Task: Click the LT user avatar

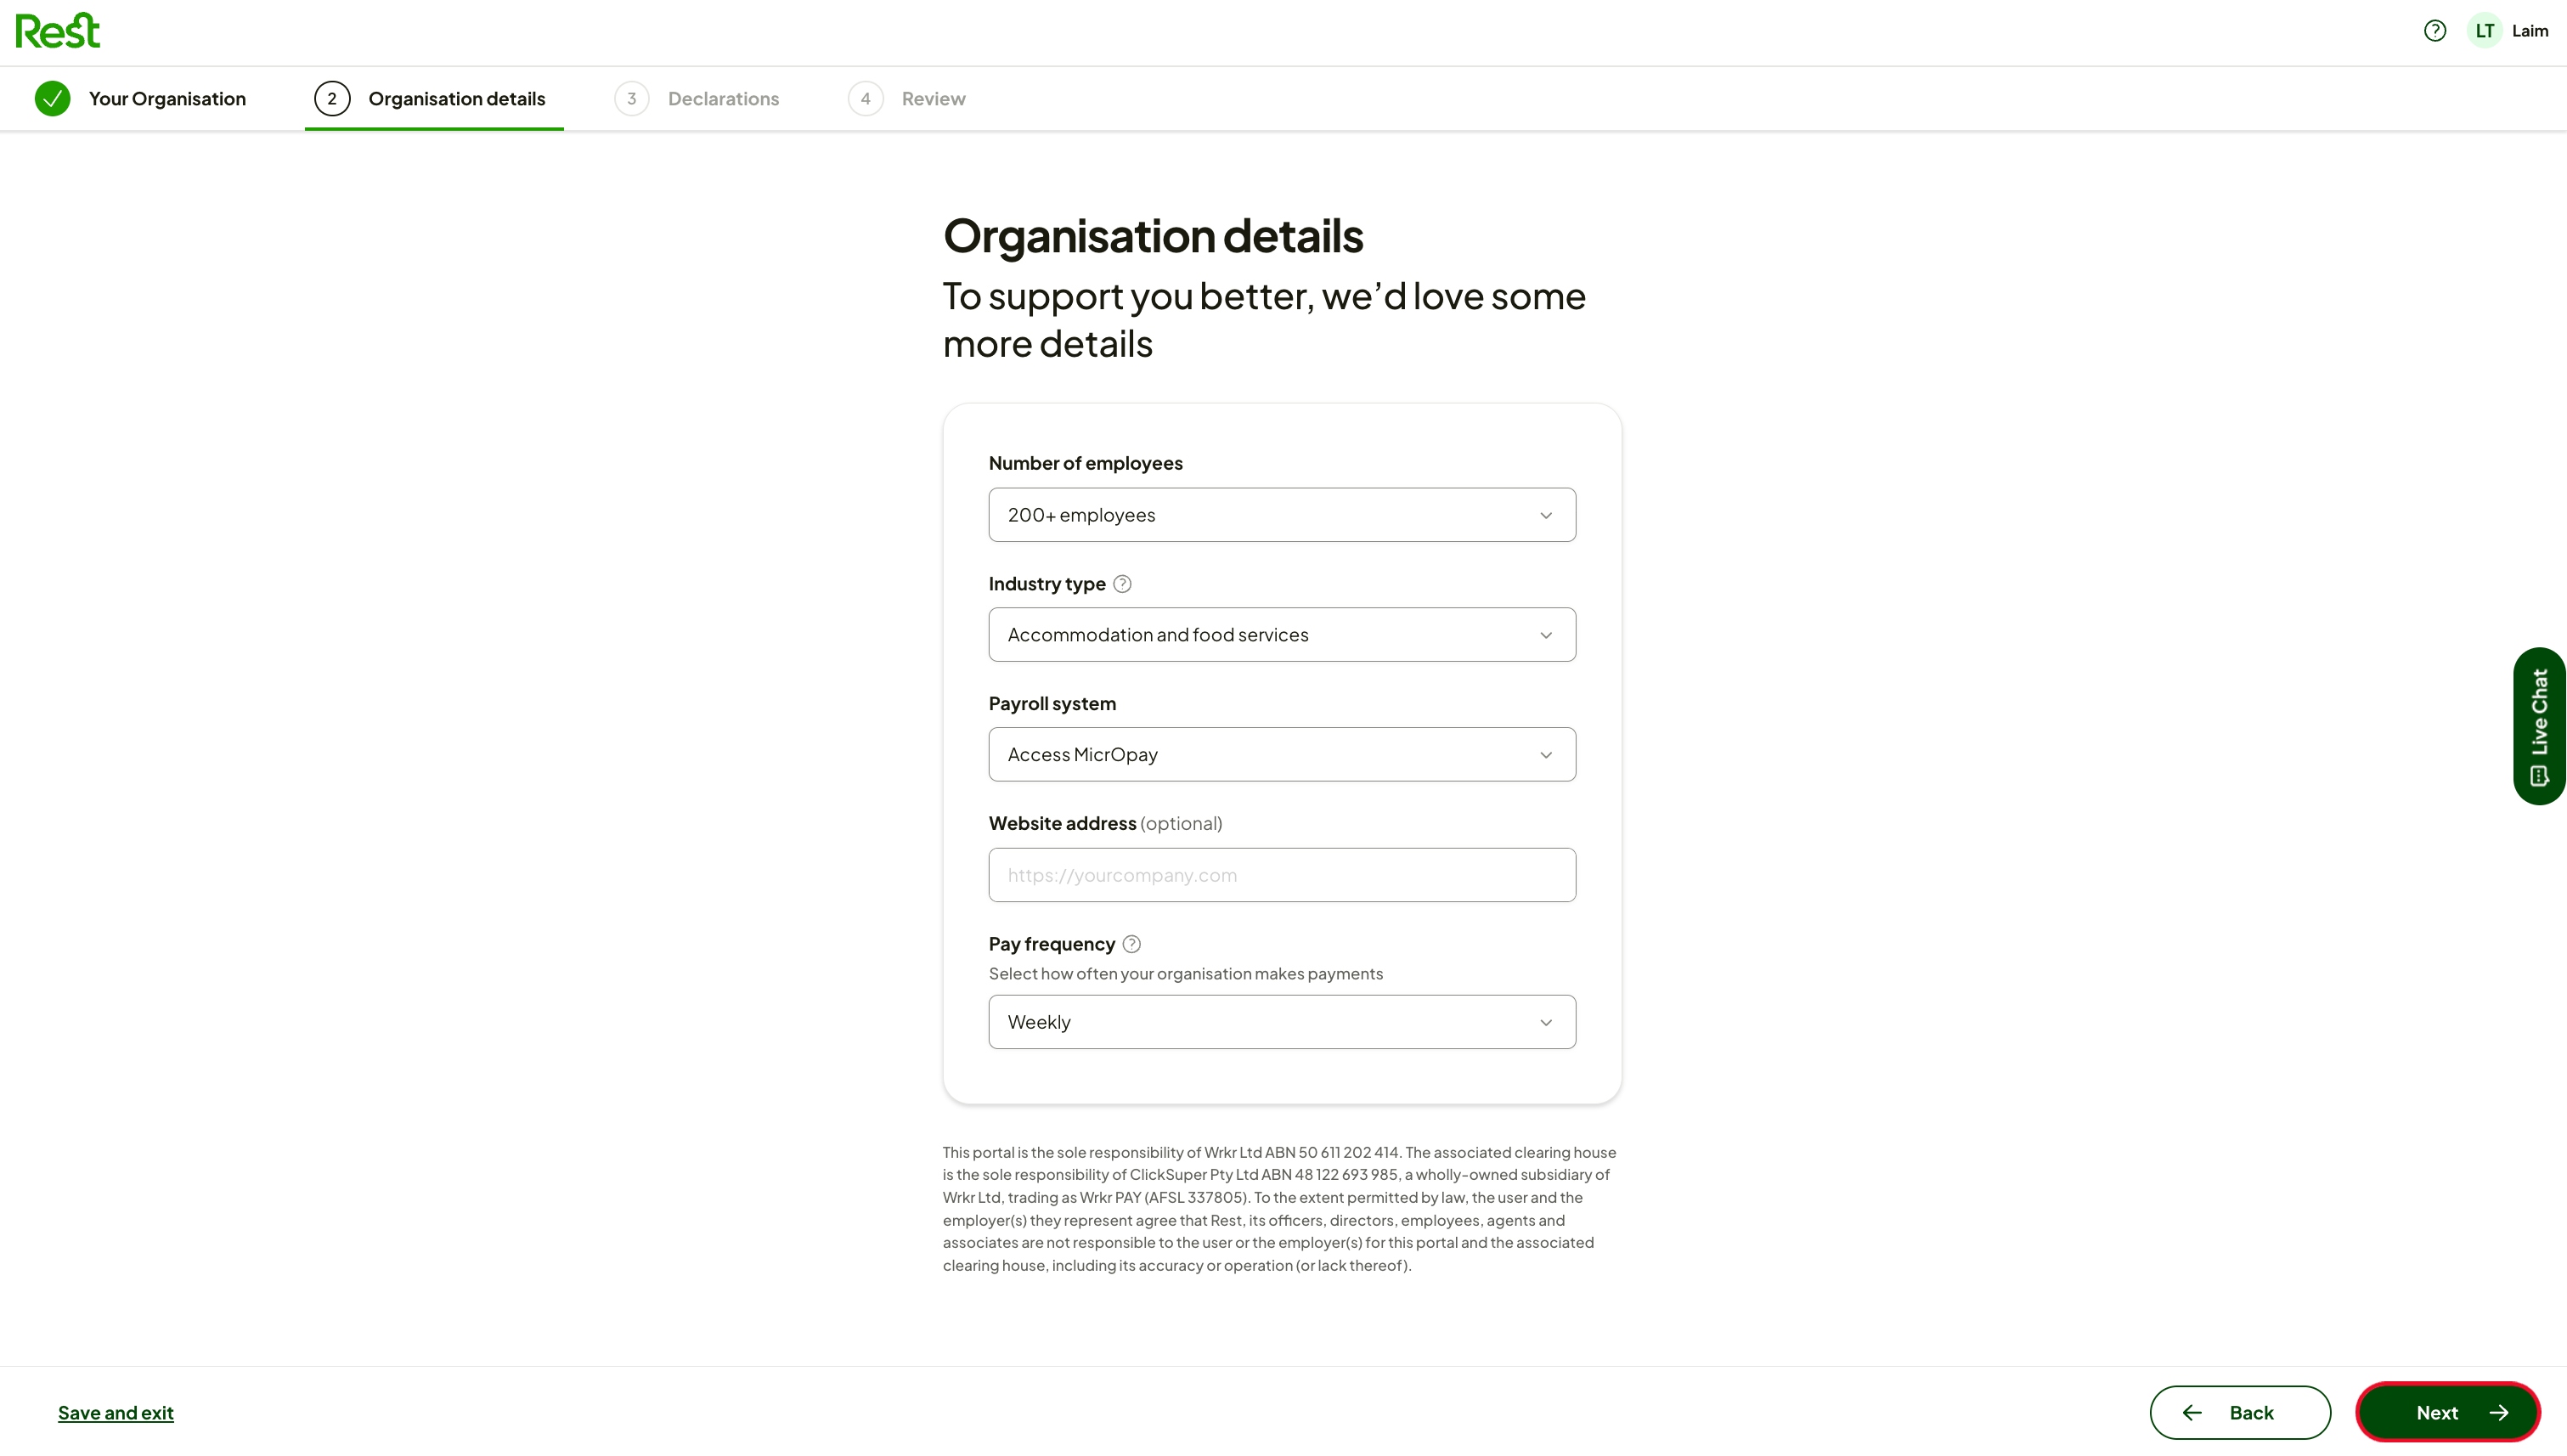Action: coord(2484,31)
